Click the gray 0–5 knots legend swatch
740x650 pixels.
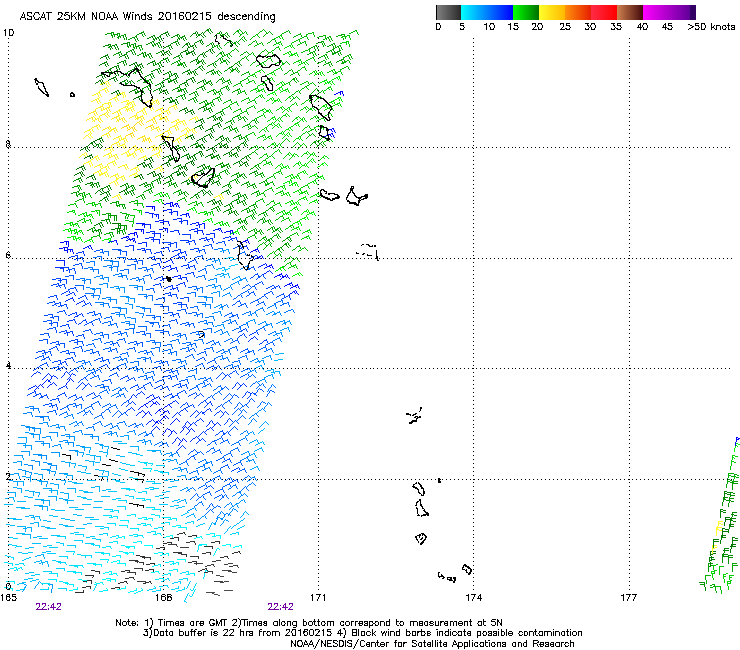pos(448,12)
